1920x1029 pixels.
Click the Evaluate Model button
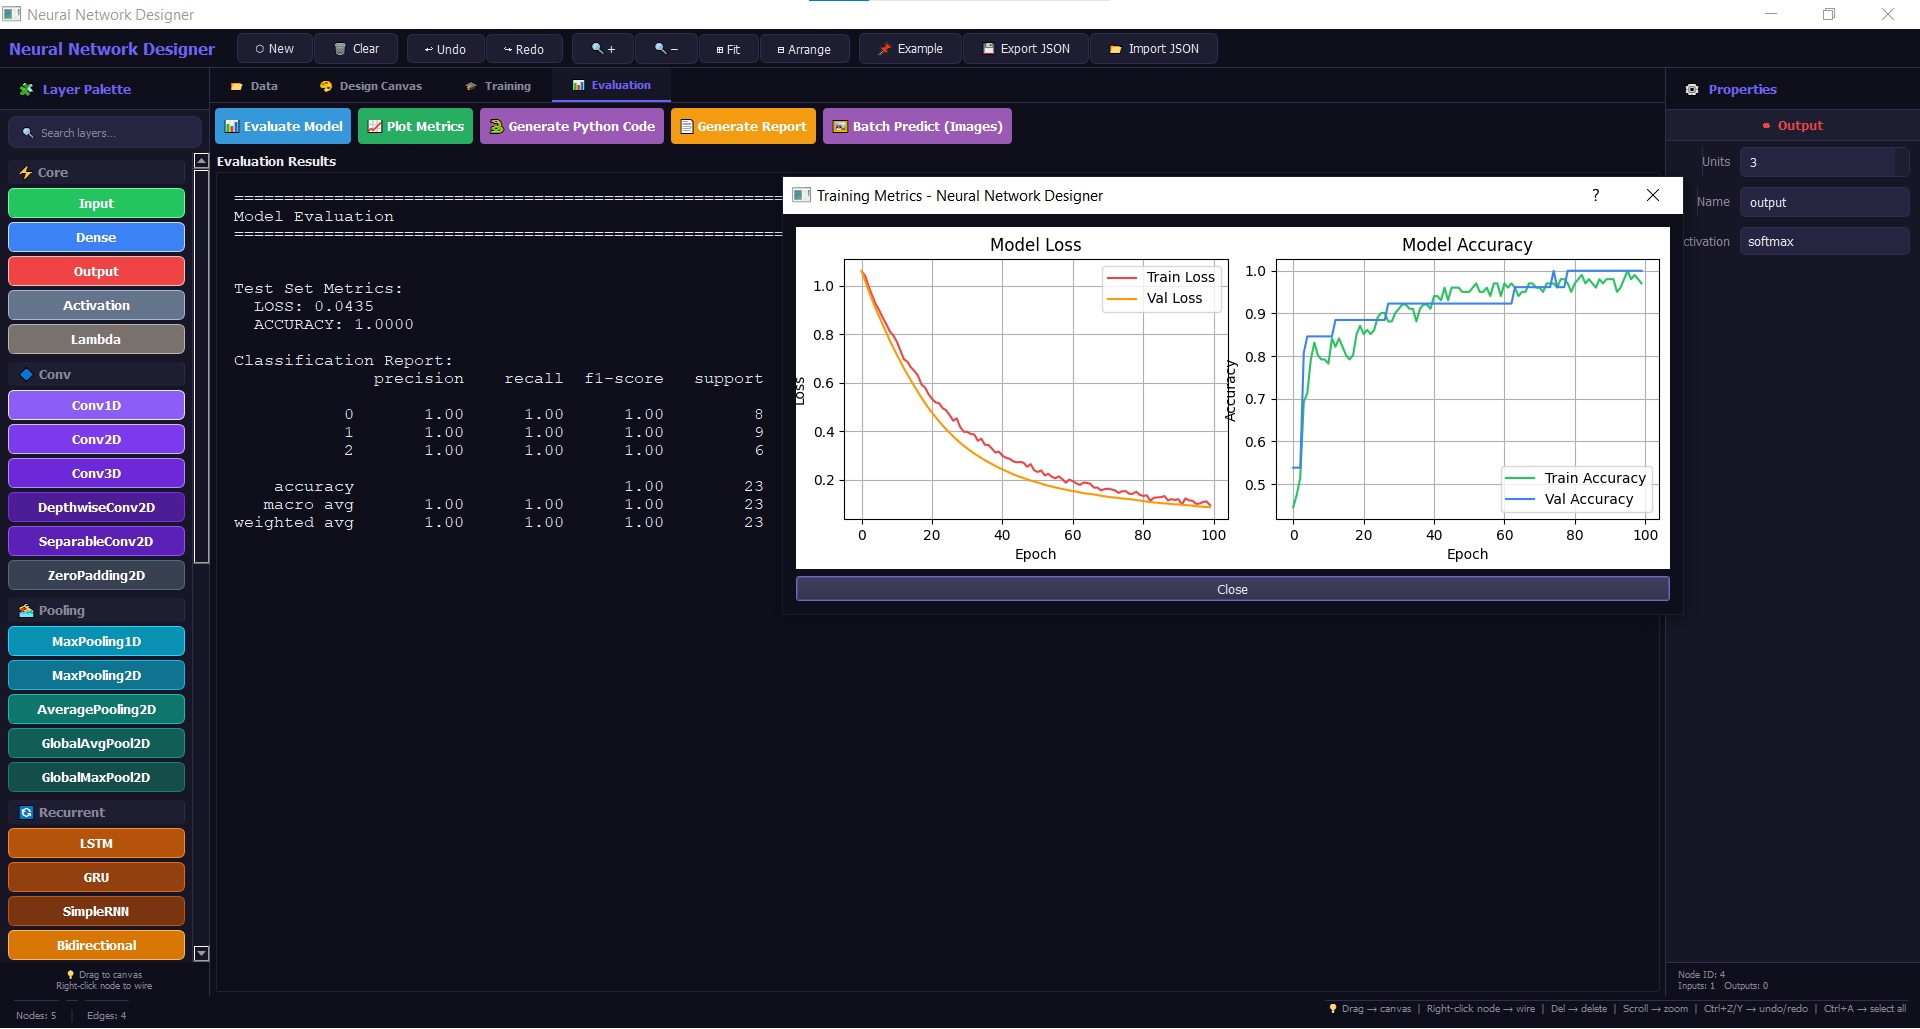[x=283, y=126]
